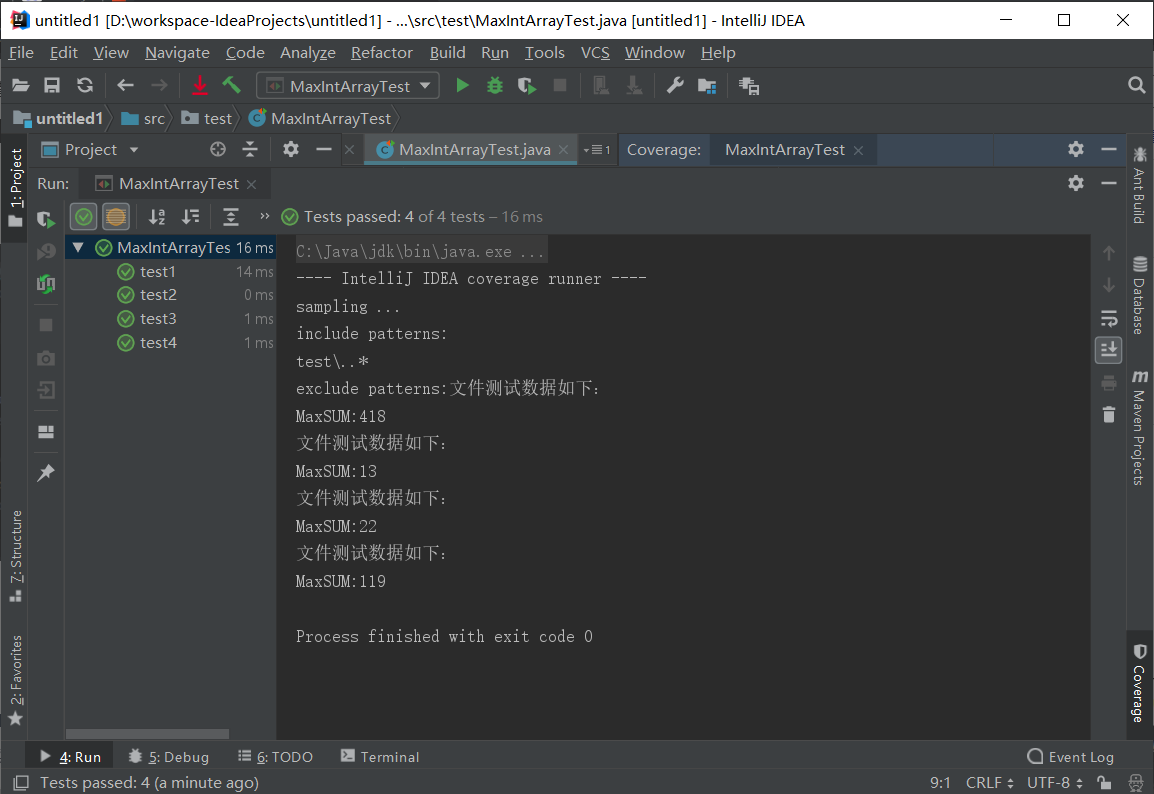Toggle read-only lock icon in status bar
Screen dimensions: 1154x794
[1104, 782]
